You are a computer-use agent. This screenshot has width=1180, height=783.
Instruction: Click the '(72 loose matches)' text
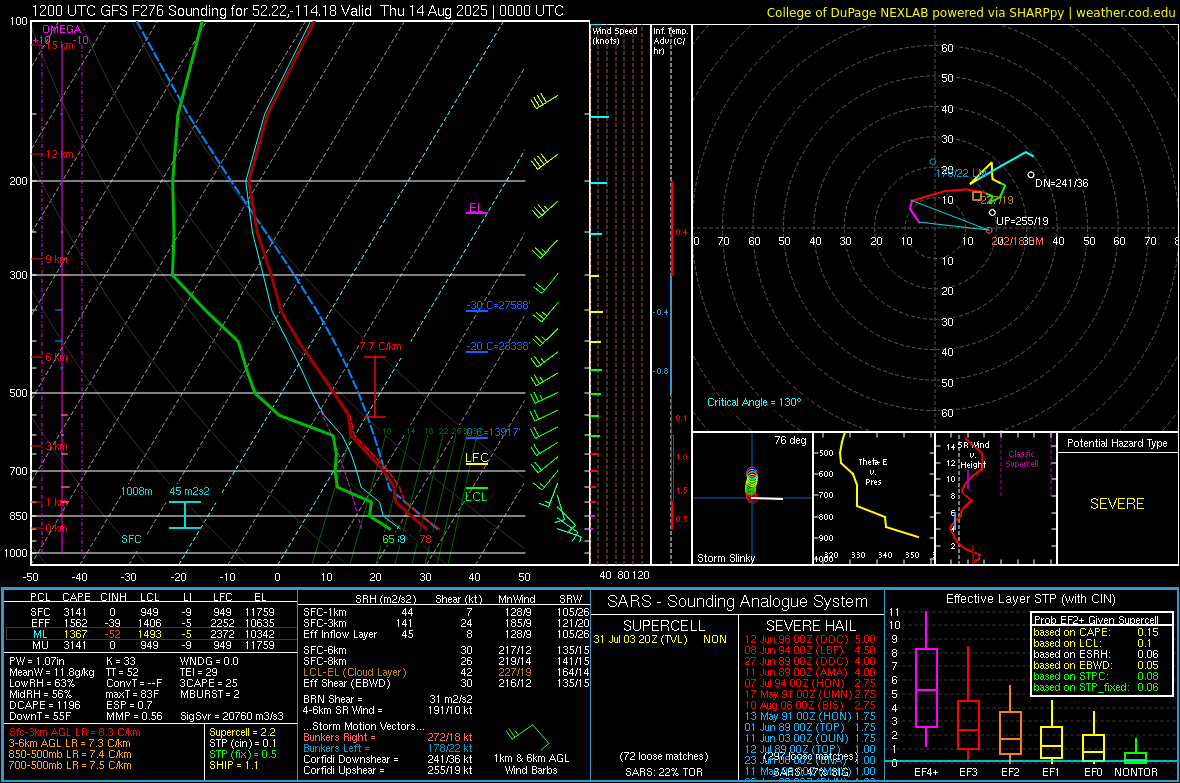(664, 756)
